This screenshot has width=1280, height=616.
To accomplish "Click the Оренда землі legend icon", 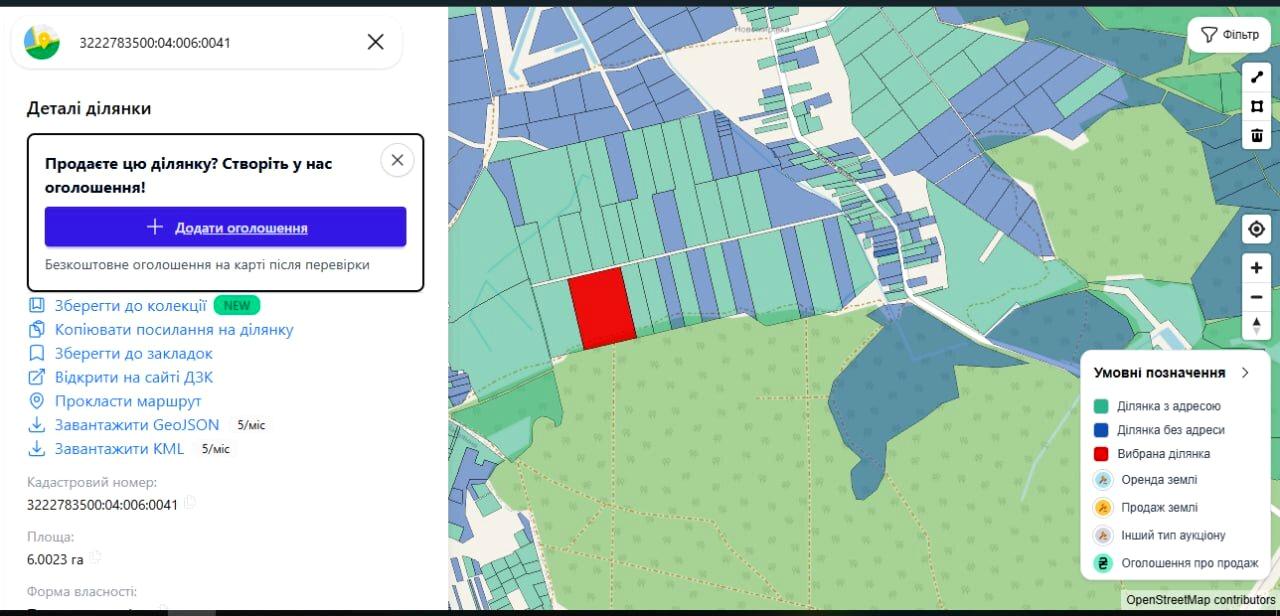I will [1103, 480].
